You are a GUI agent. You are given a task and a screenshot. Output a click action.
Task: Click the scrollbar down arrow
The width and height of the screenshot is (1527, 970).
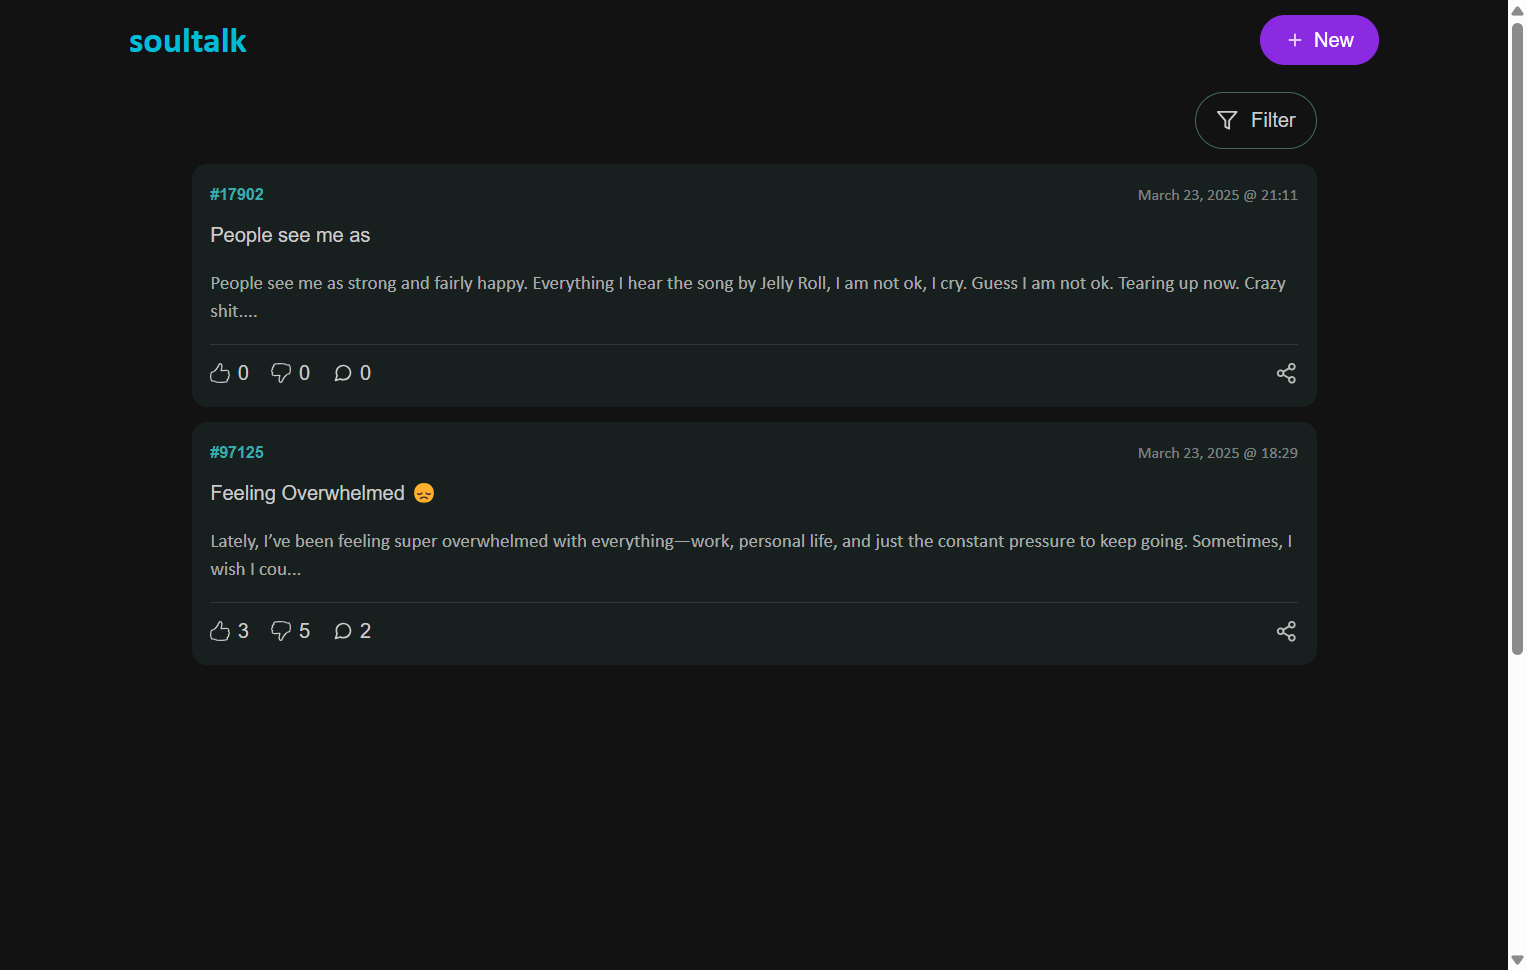pyautogui.click(x=1517, y=960)
